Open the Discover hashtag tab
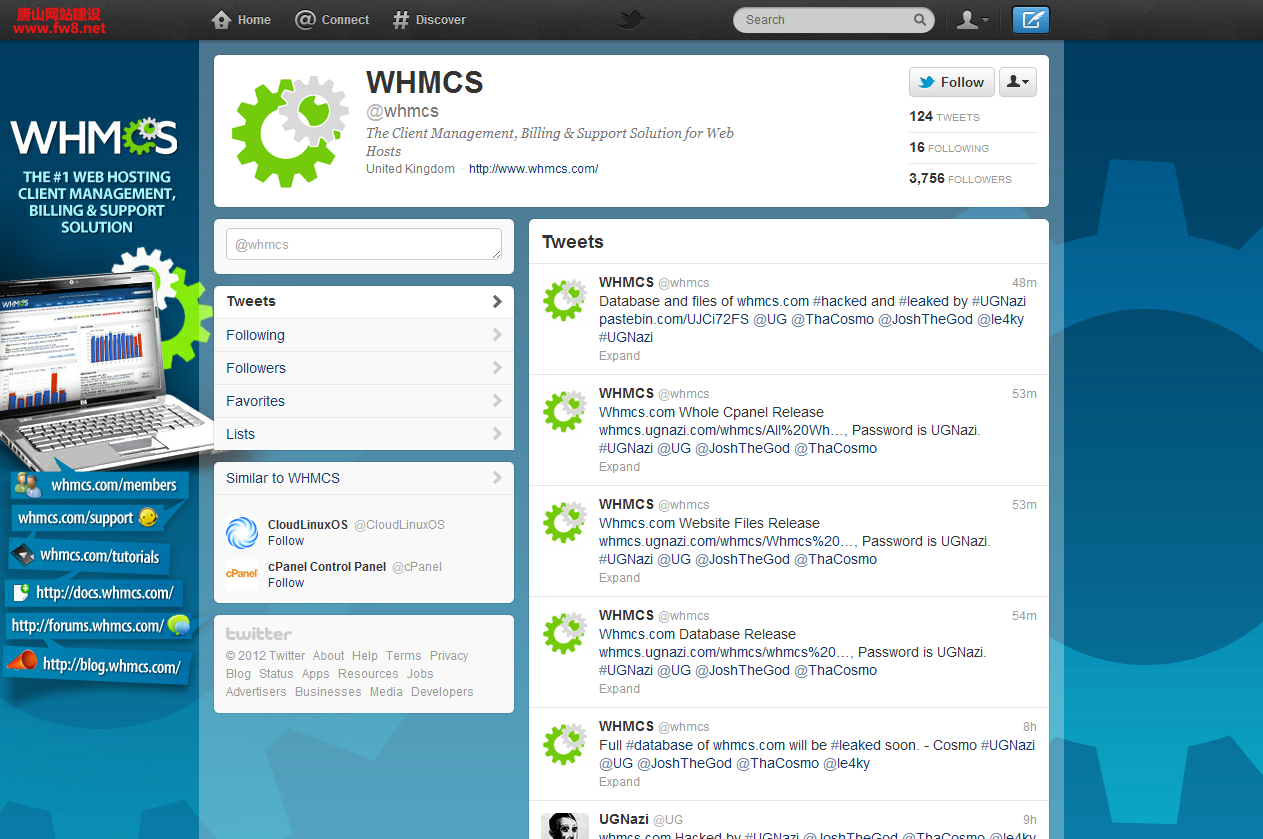 [x=429, y=20]
